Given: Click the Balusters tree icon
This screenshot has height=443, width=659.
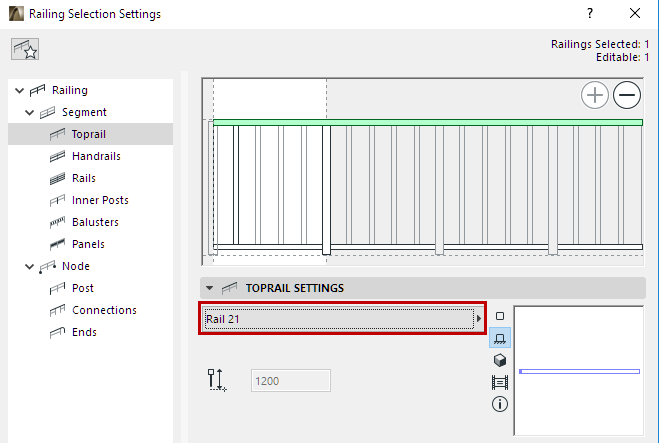Looking at the screenshot, I should point(58,222).
